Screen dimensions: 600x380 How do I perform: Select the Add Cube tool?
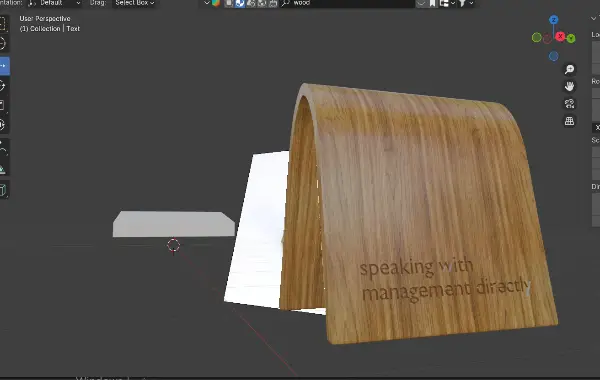(3, 190)
